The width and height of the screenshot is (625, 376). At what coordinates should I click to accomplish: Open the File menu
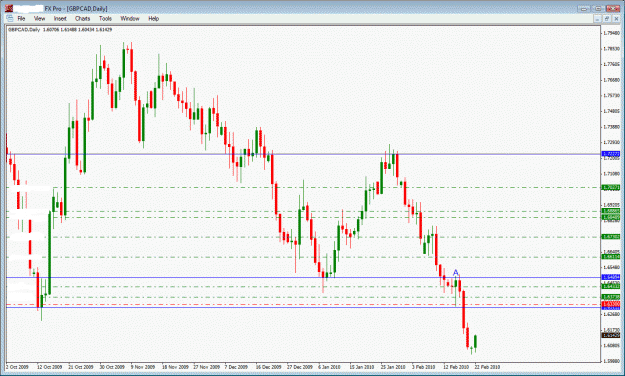[x=21, y=19]
